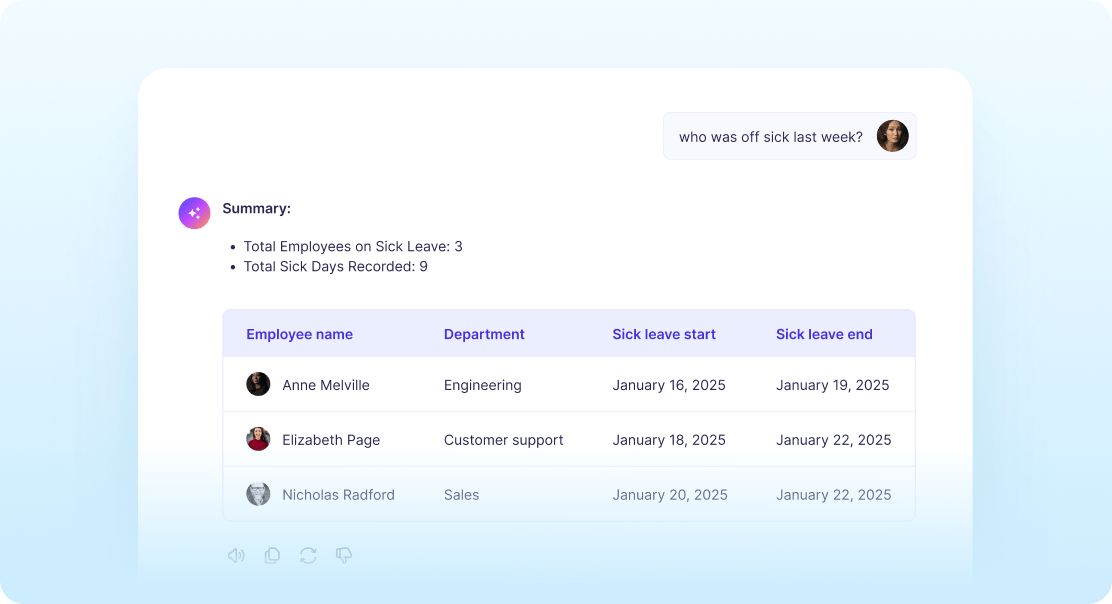Viewport: 1112px width, 604px height.
Task: Open the Elizabeth Page employee name
Action: click(331, 440)
